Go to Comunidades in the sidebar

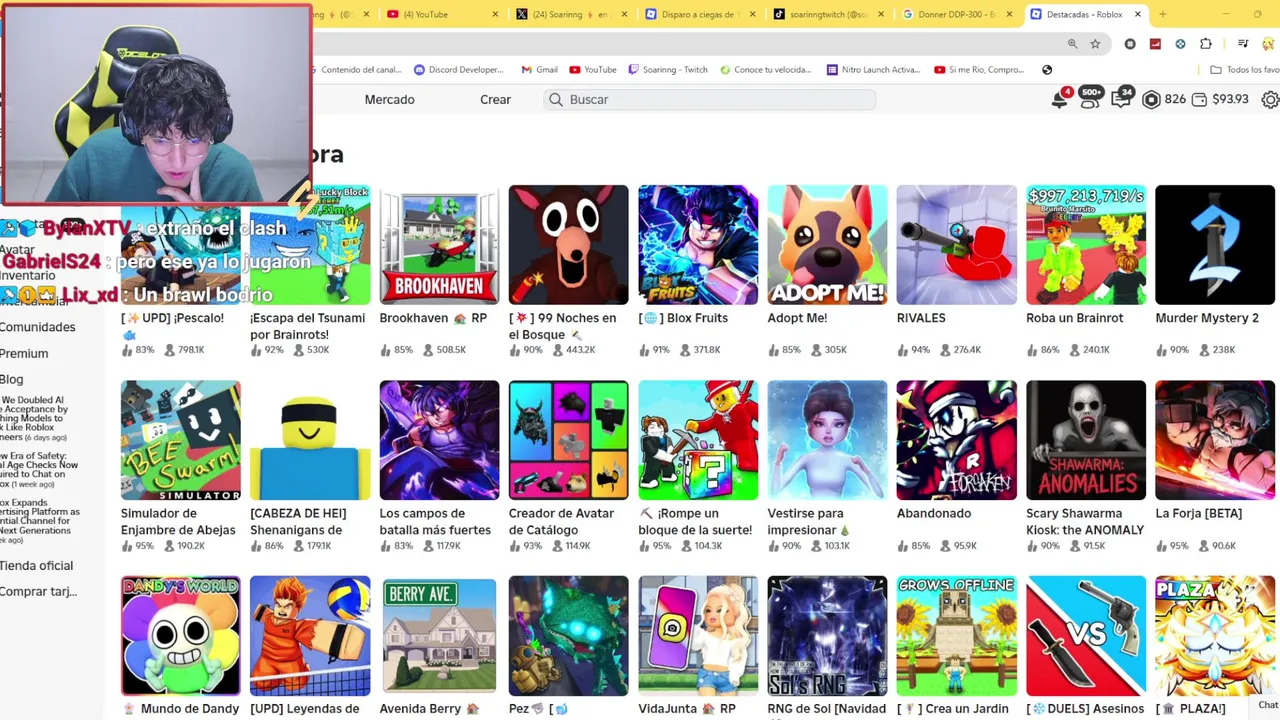(37, 327)
